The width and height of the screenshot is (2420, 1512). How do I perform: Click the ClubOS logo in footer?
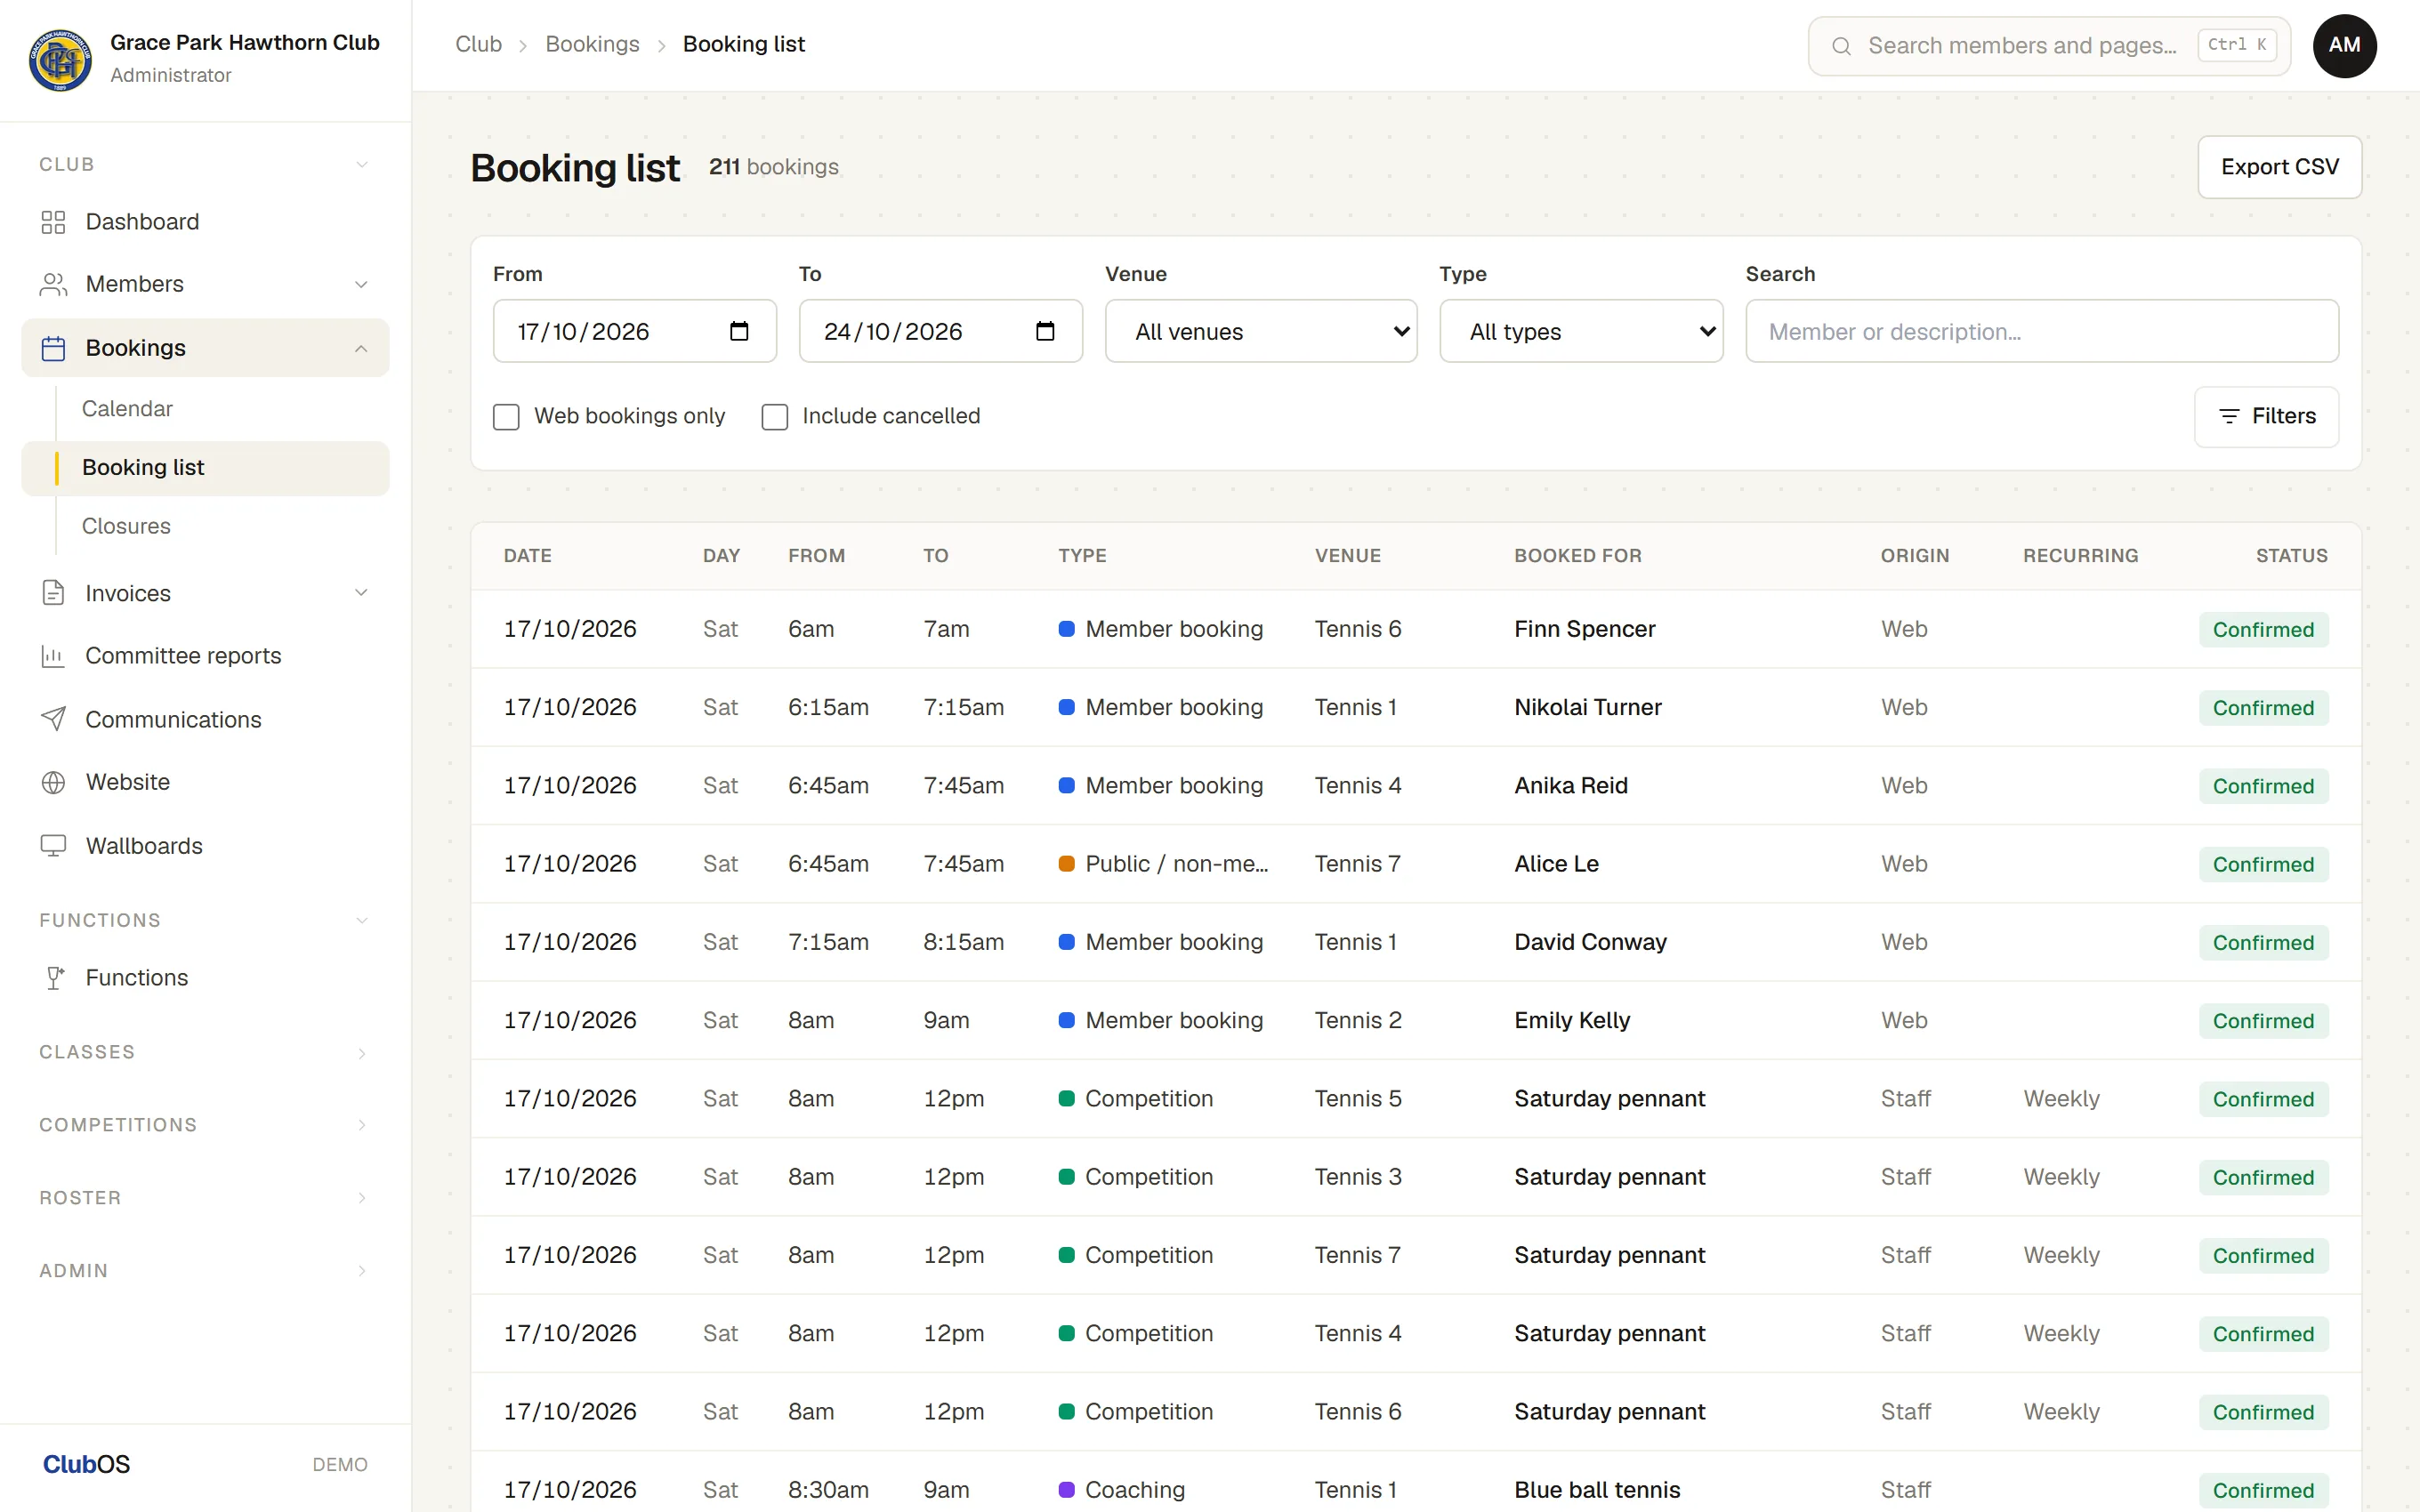[x=86, y=1464]
